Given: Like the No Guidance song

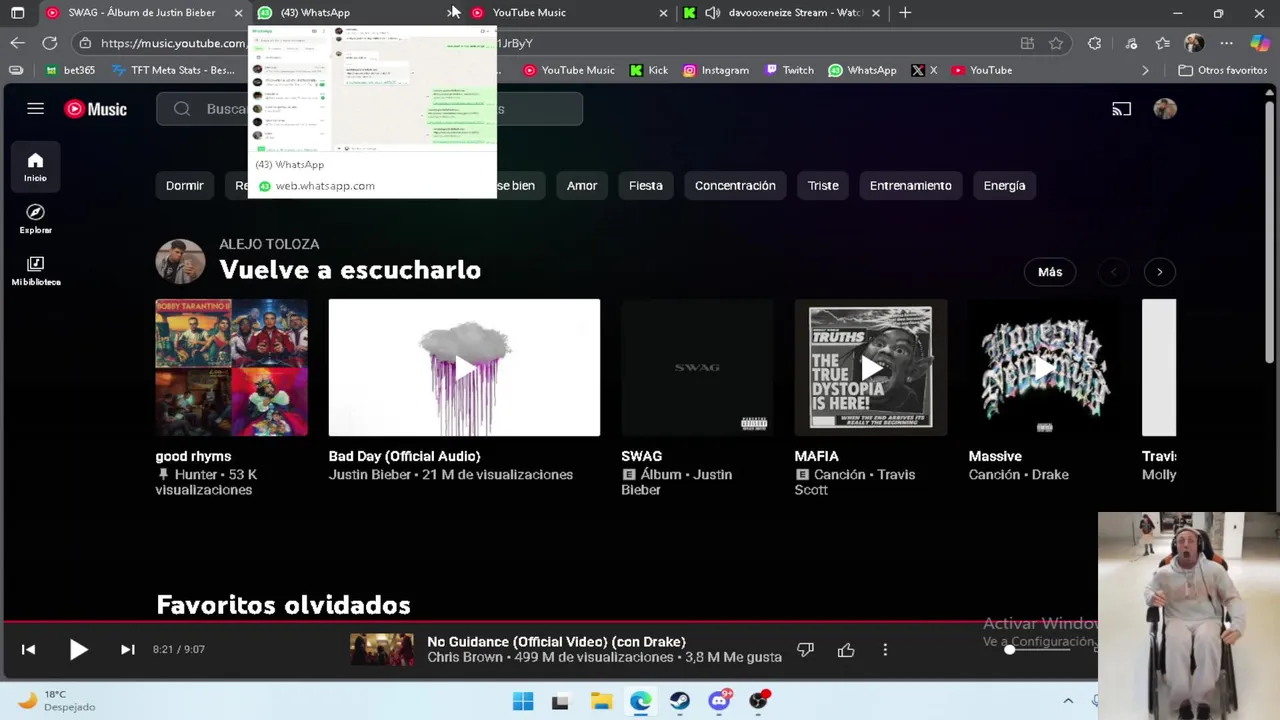Looking at the screenshot, I should pos(846,650).
